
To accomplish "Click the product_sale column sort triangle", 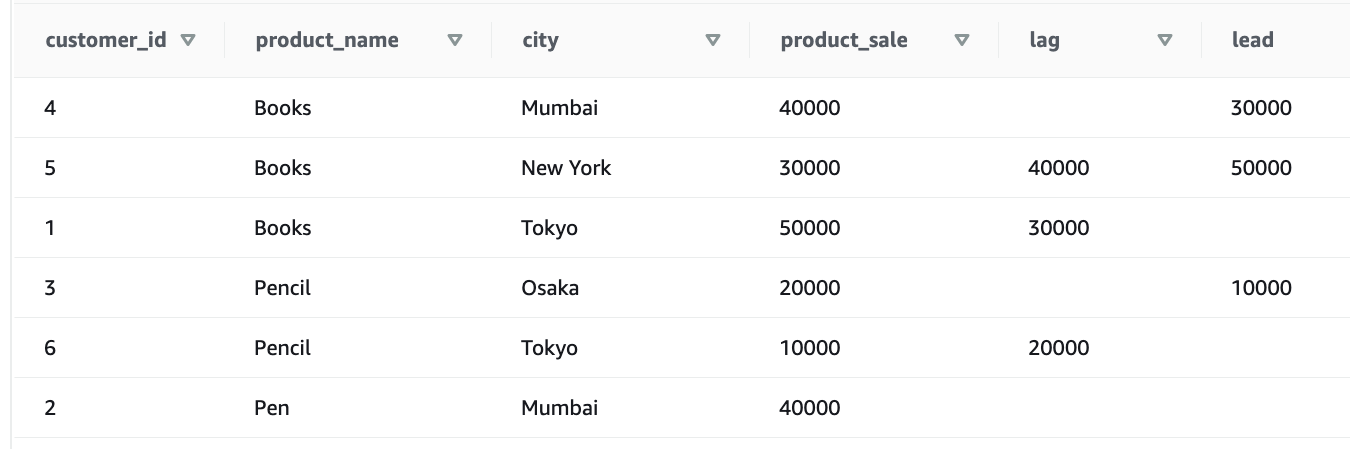I will (x=962, y=41).
